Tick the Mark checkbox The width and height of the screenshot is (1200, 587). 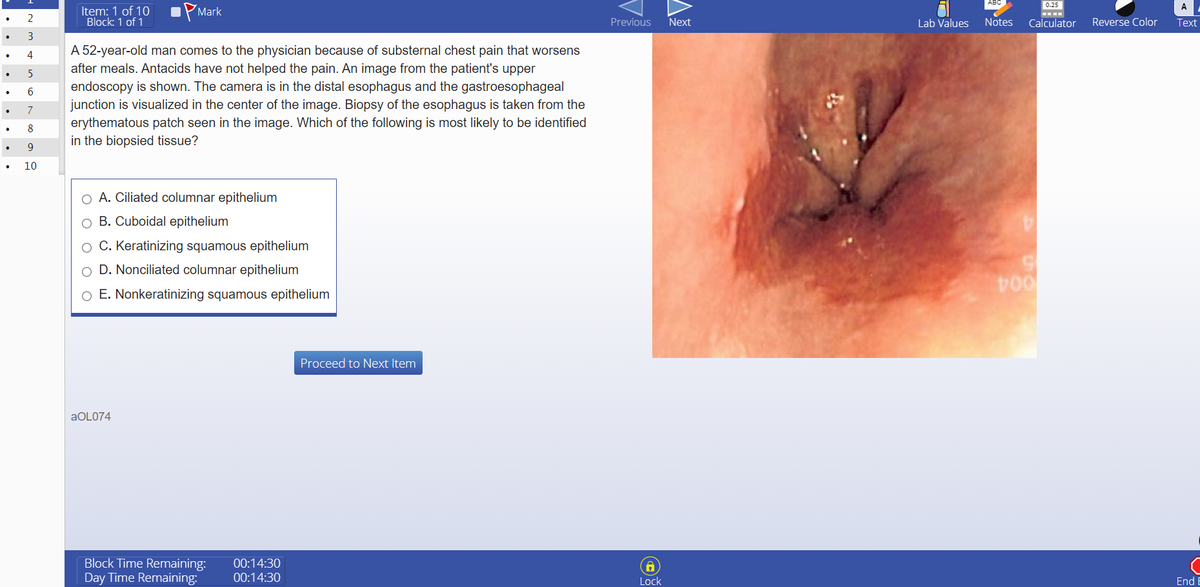pyautogui.click(x=175, y=12)
